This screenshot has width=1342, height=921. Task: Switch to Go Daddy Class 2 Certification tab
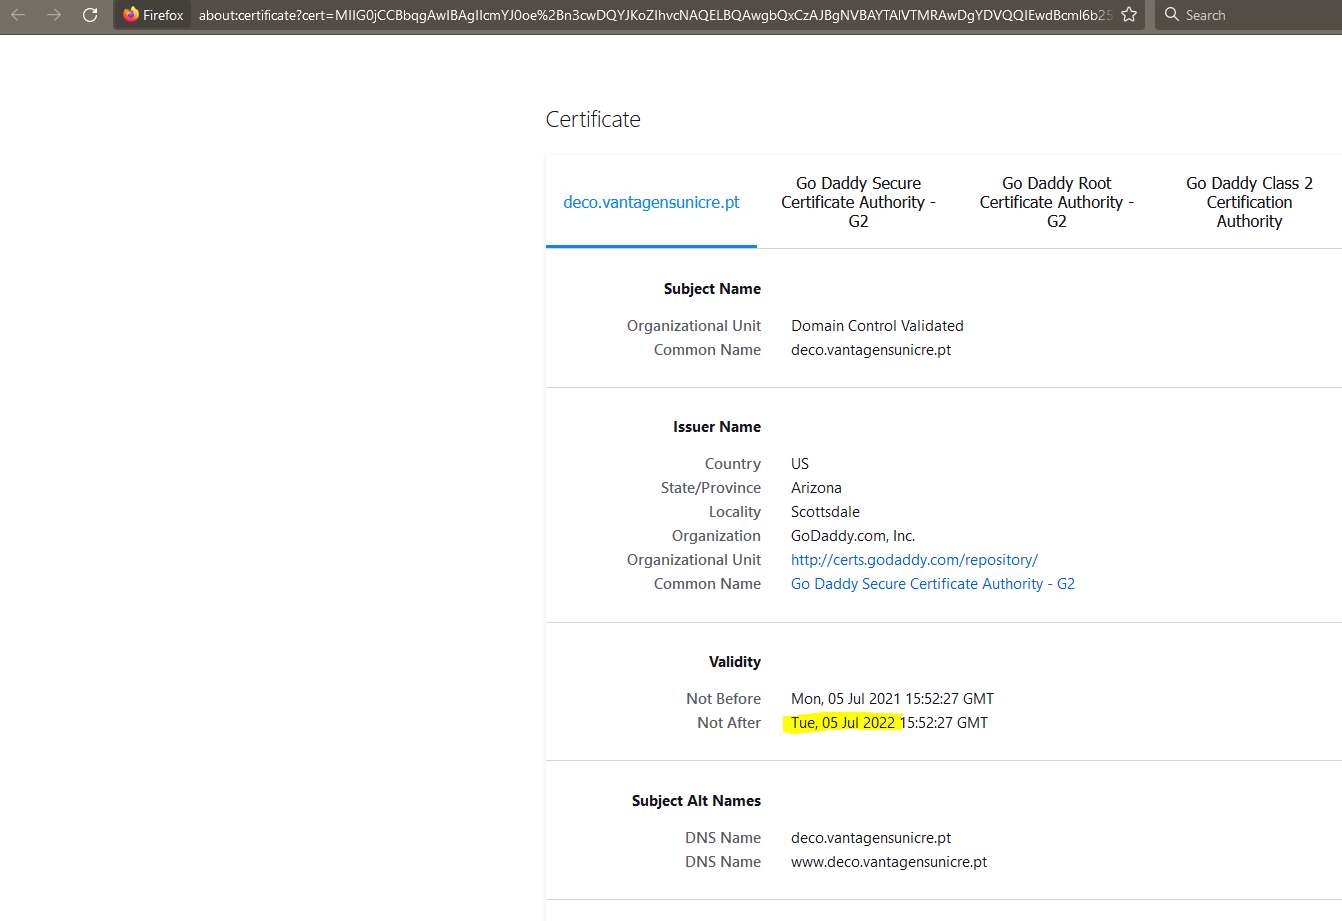pos(1249,202)
